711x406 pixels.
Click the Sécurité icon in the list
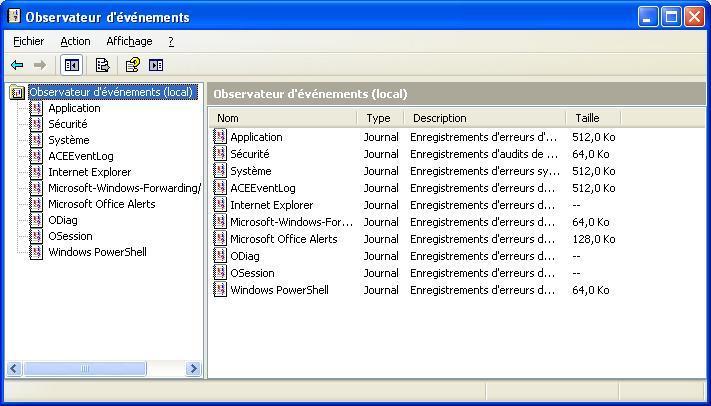coord(220,154)
